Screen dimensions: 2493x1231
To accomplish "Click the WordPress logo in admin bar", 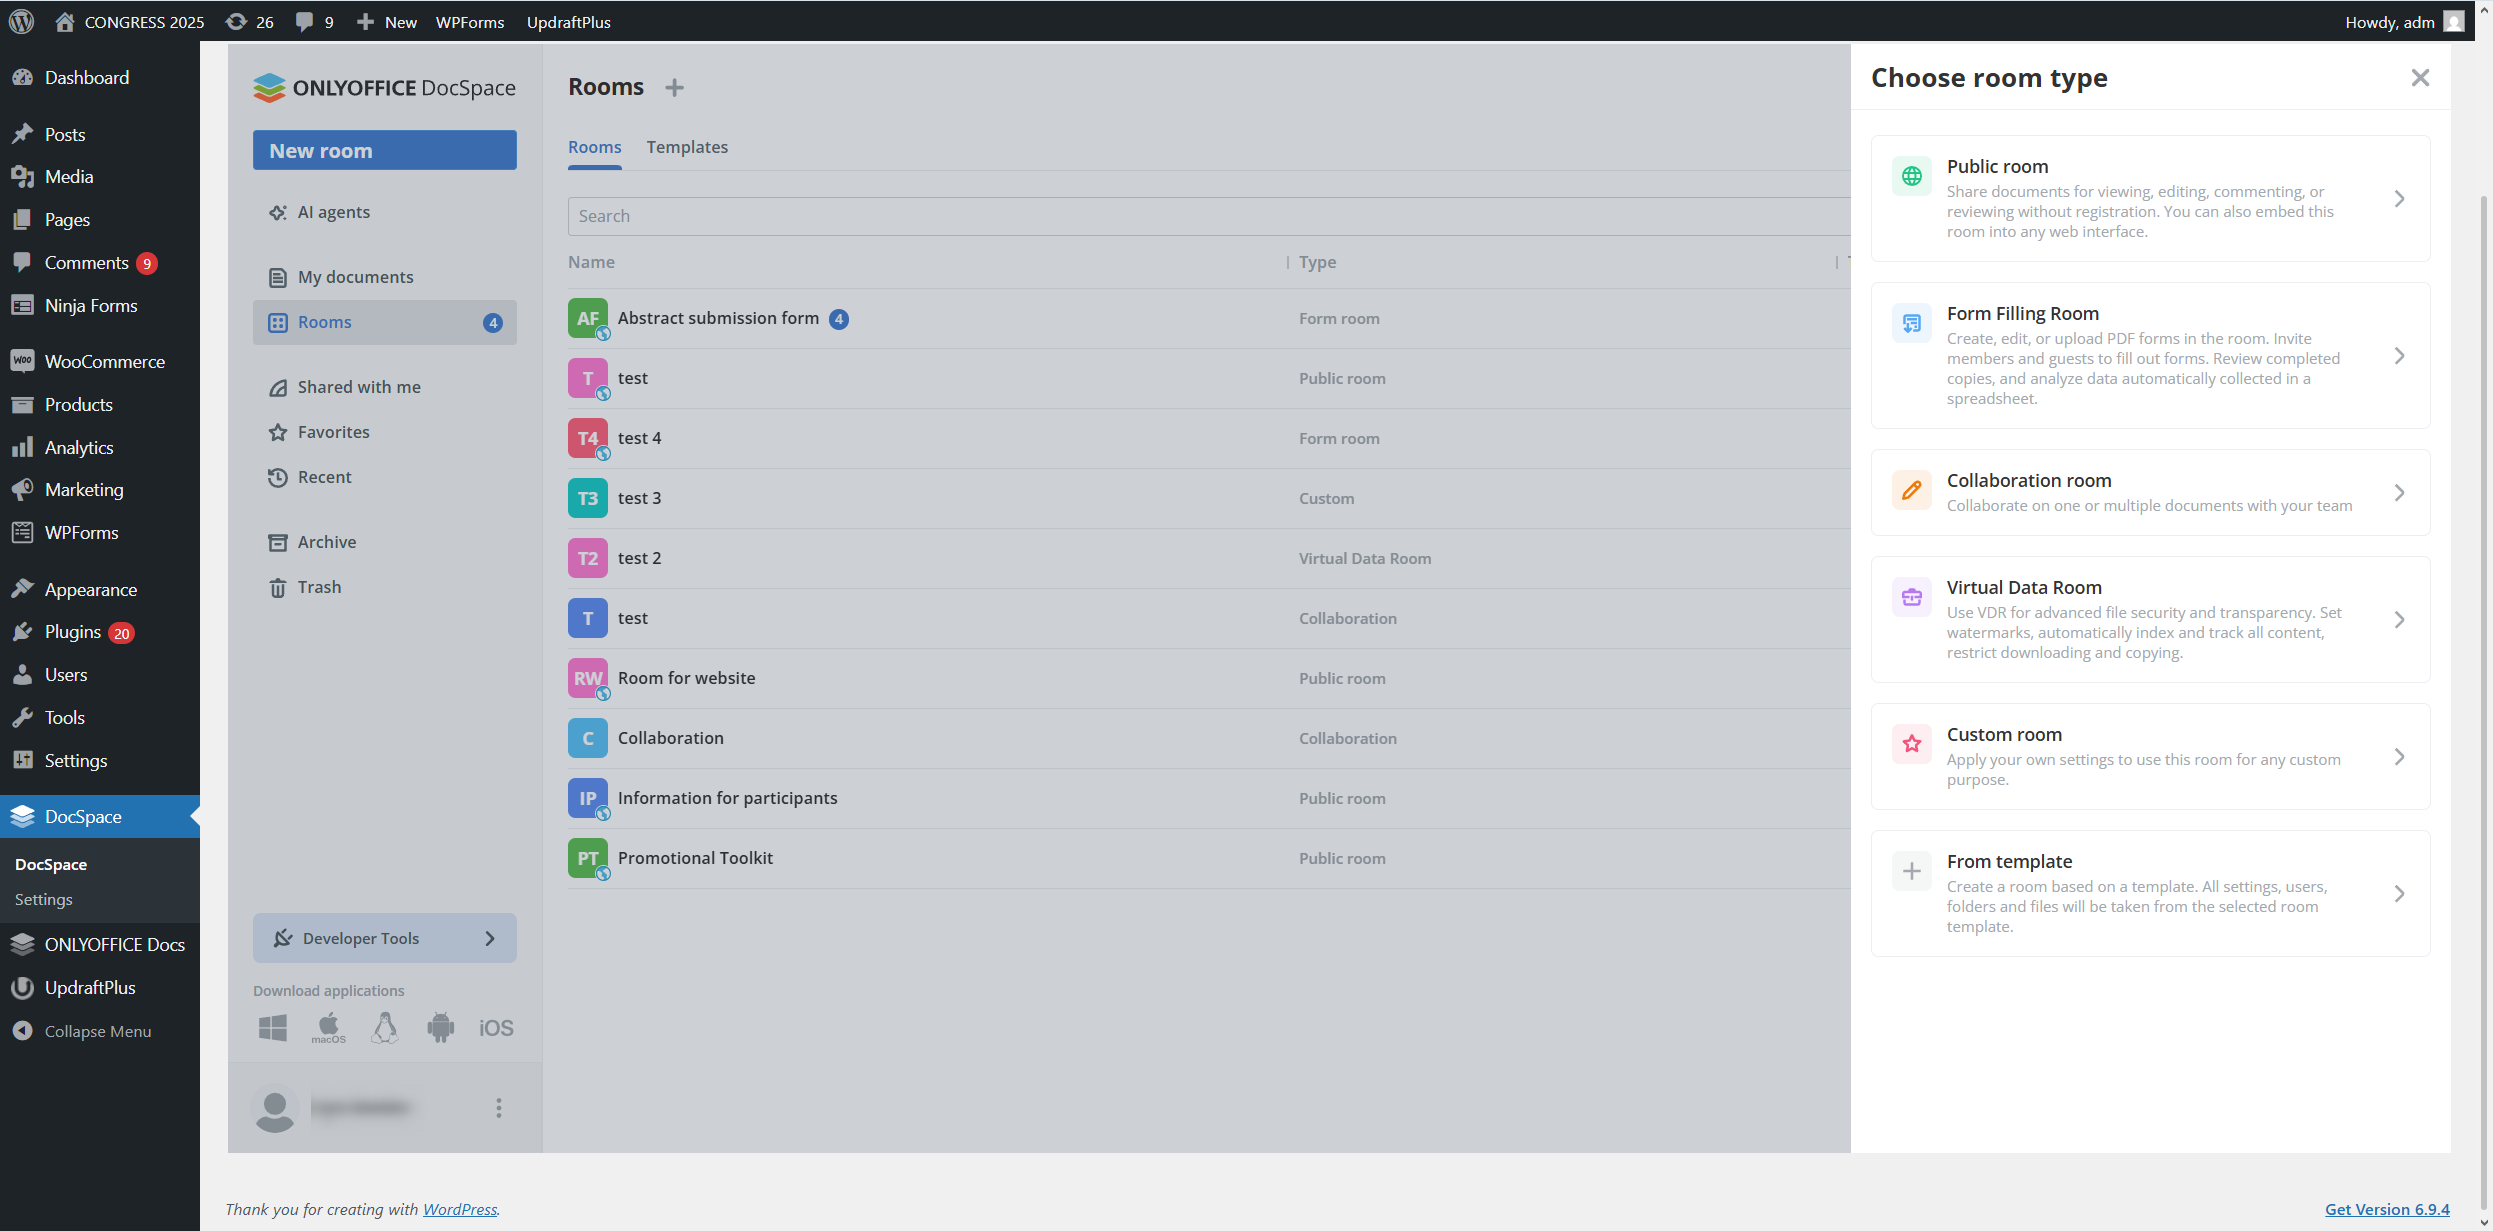I will 21,21.
